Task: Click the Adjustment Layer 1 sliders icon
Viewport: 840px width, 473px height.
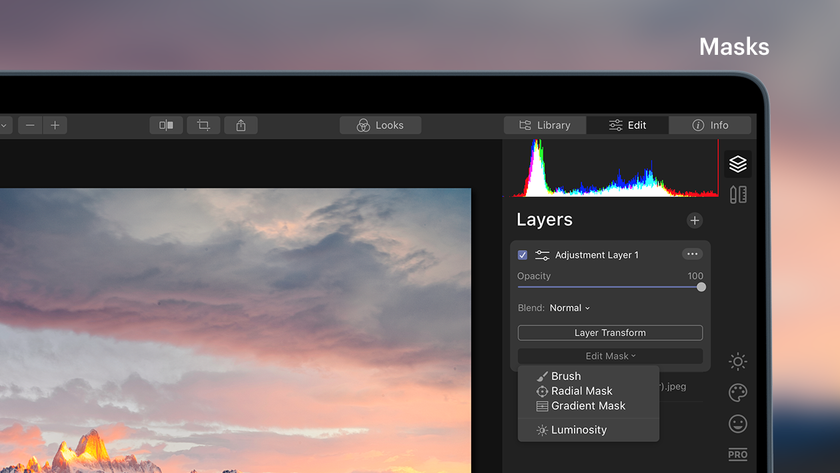Action: coord(542,255)
